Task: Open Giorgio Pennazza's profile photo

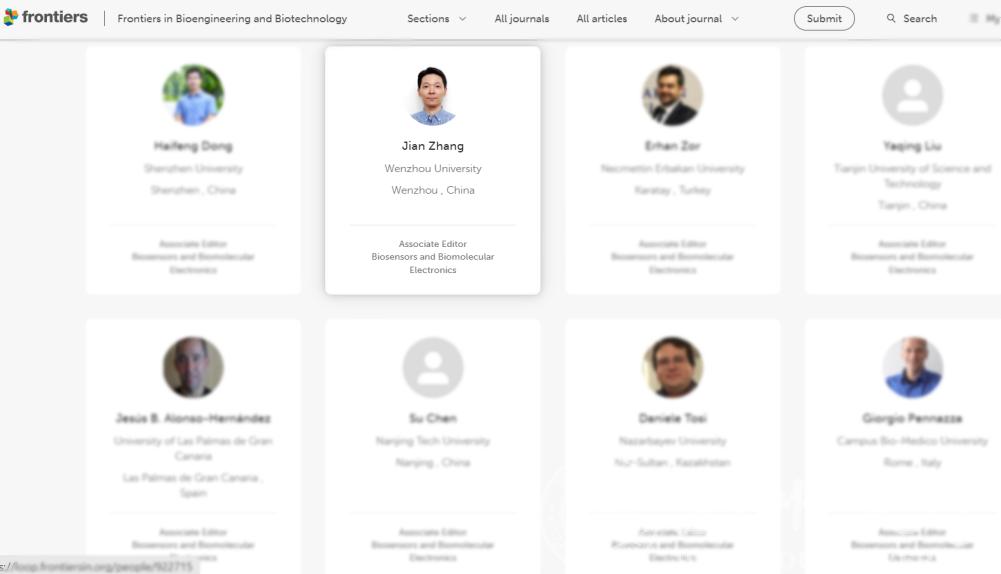Action: coord(912,367)
